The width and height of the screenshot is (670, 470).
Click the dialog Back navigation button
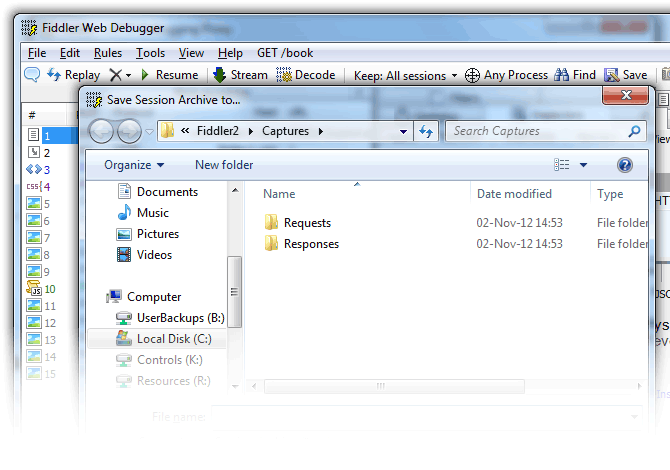point(101,131)
